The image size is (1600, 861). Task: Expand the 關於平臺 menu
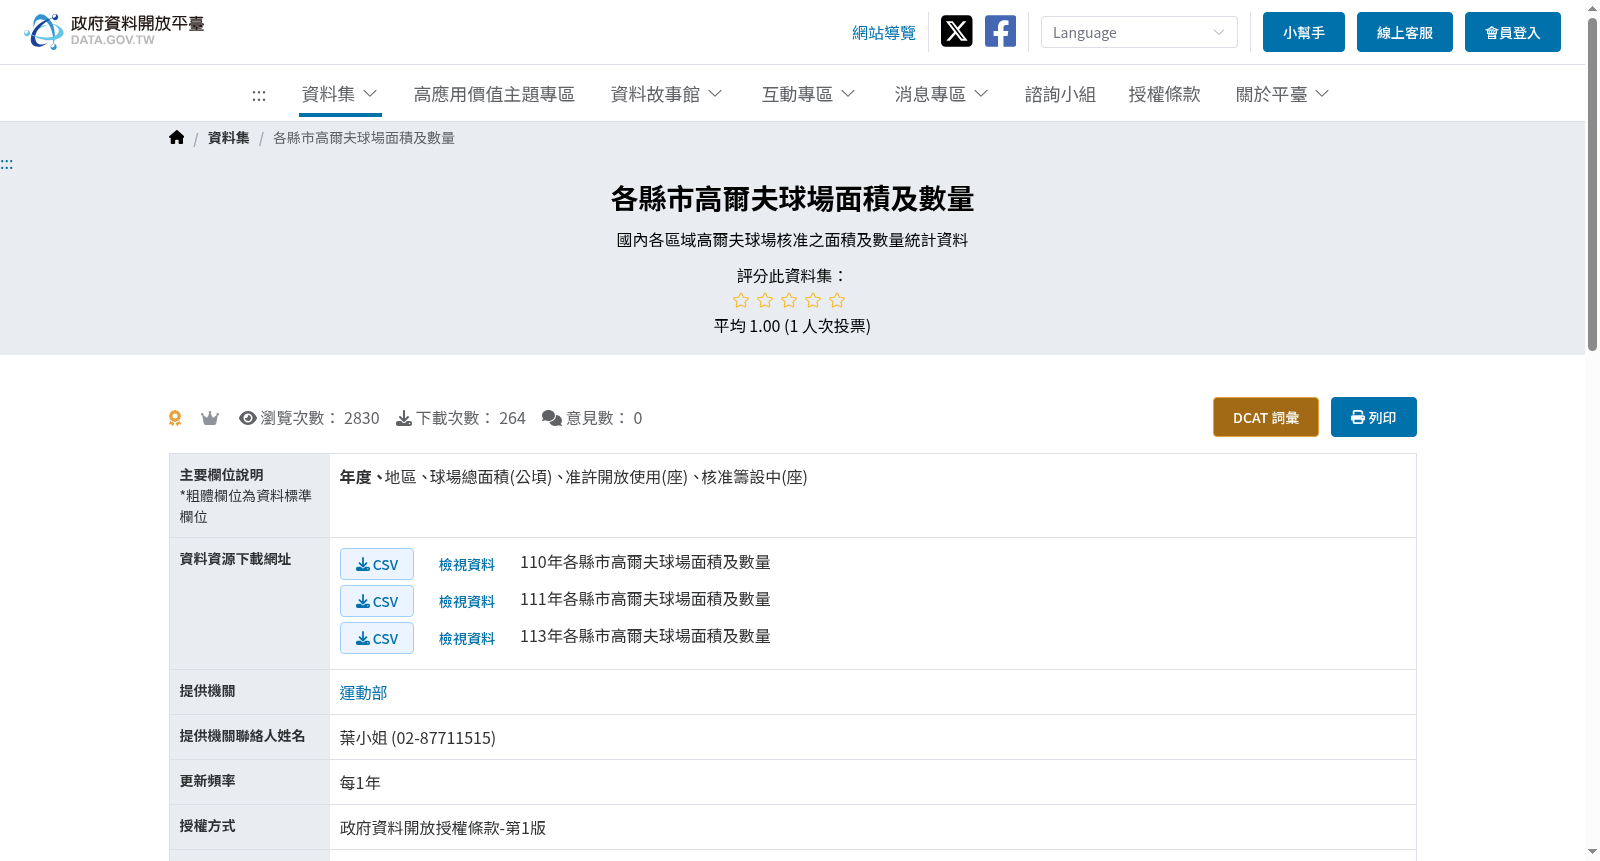(1283, 94)
